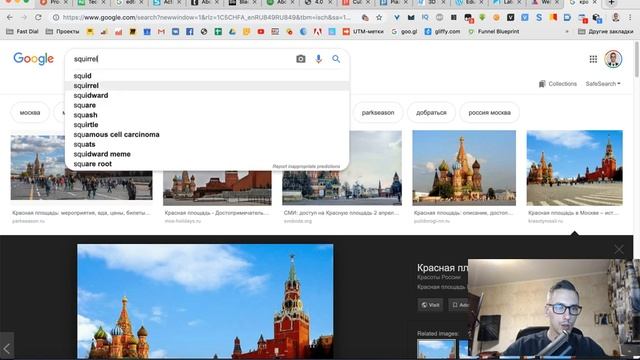
Task: Select suggestion 'square root'
Action: 207,164
